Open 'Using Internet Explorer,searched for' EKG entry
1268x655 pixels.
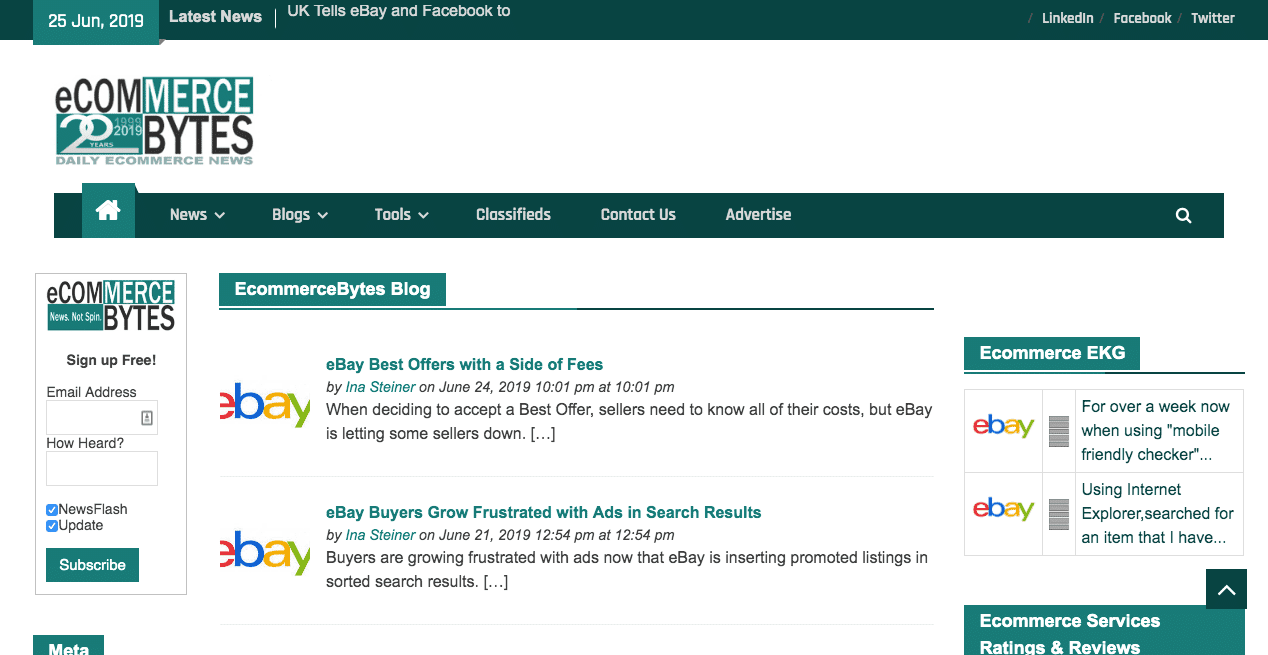point(1157,514)
